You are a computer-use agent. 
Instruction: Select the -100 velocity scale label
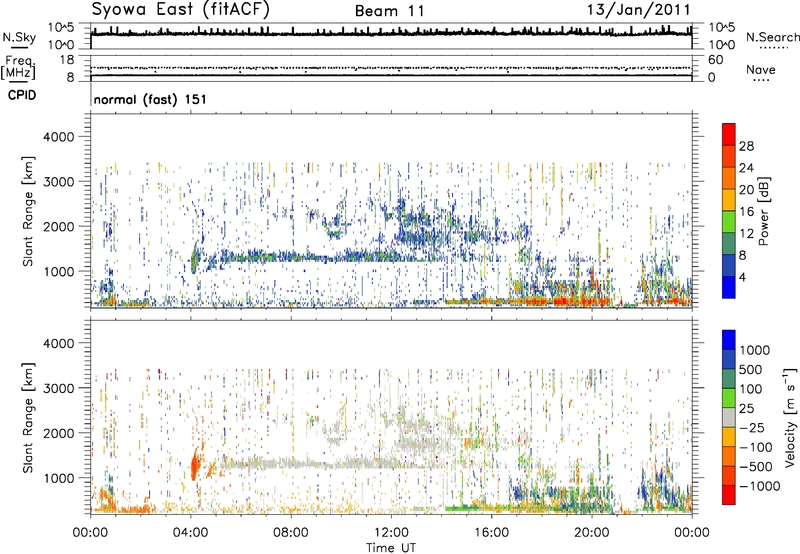click(x=756, y=447)
